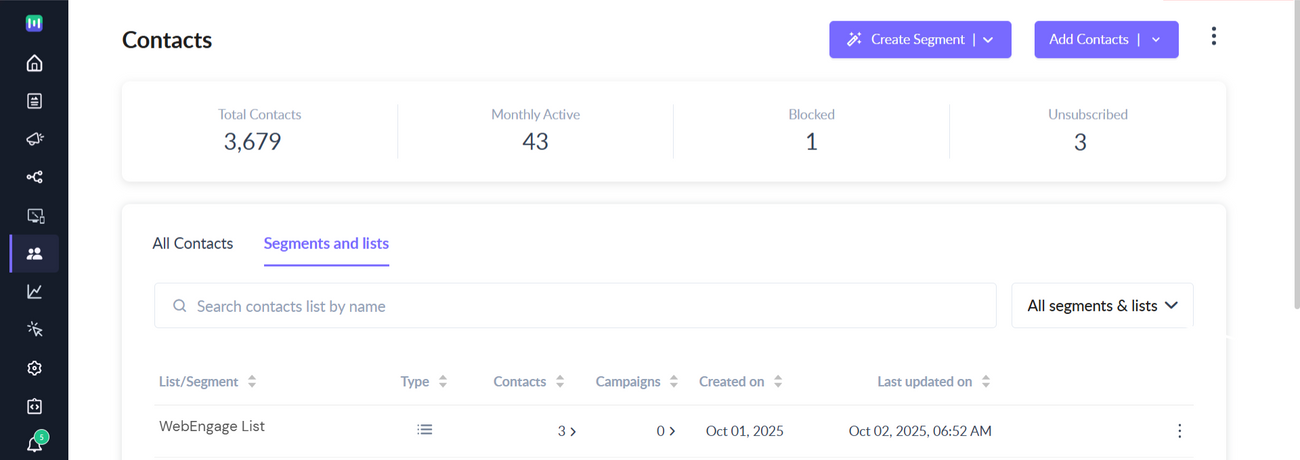Image resolution: width=1300 pixels, height=460 pixels.
Task: Expand the Add Contacts dropdown arrow
Action: 1156,40
